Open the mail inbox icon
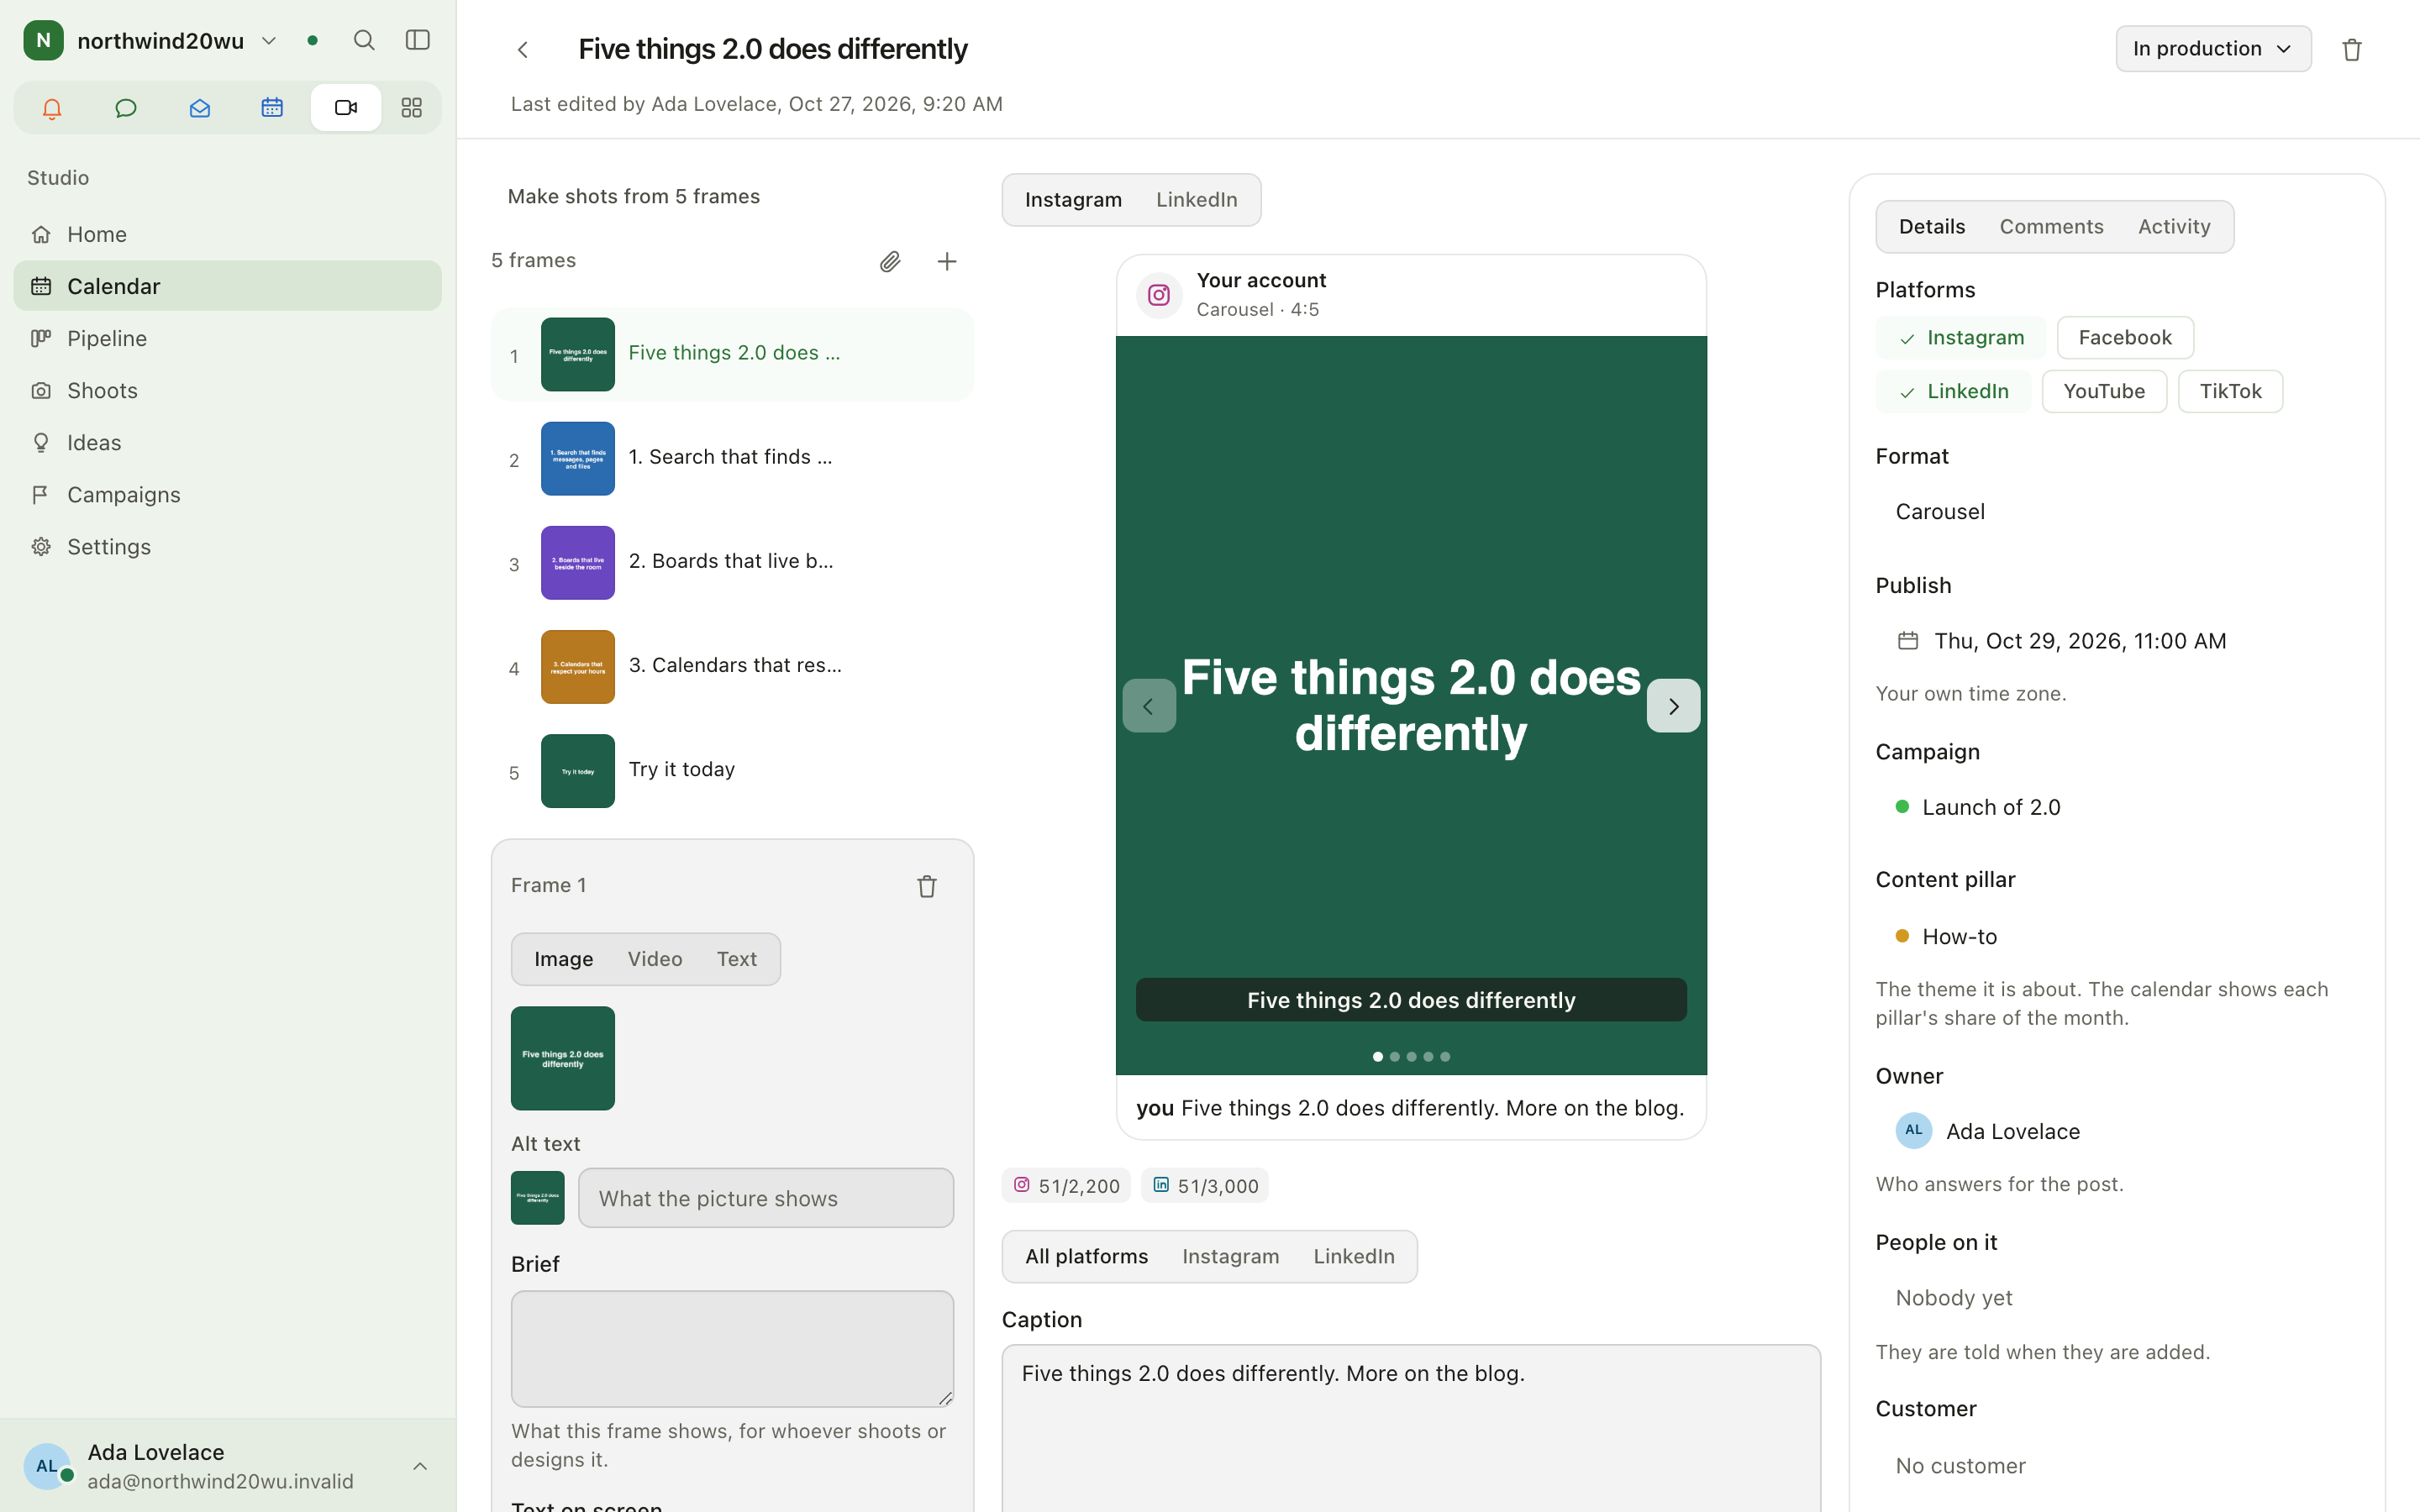 point(199,108)
